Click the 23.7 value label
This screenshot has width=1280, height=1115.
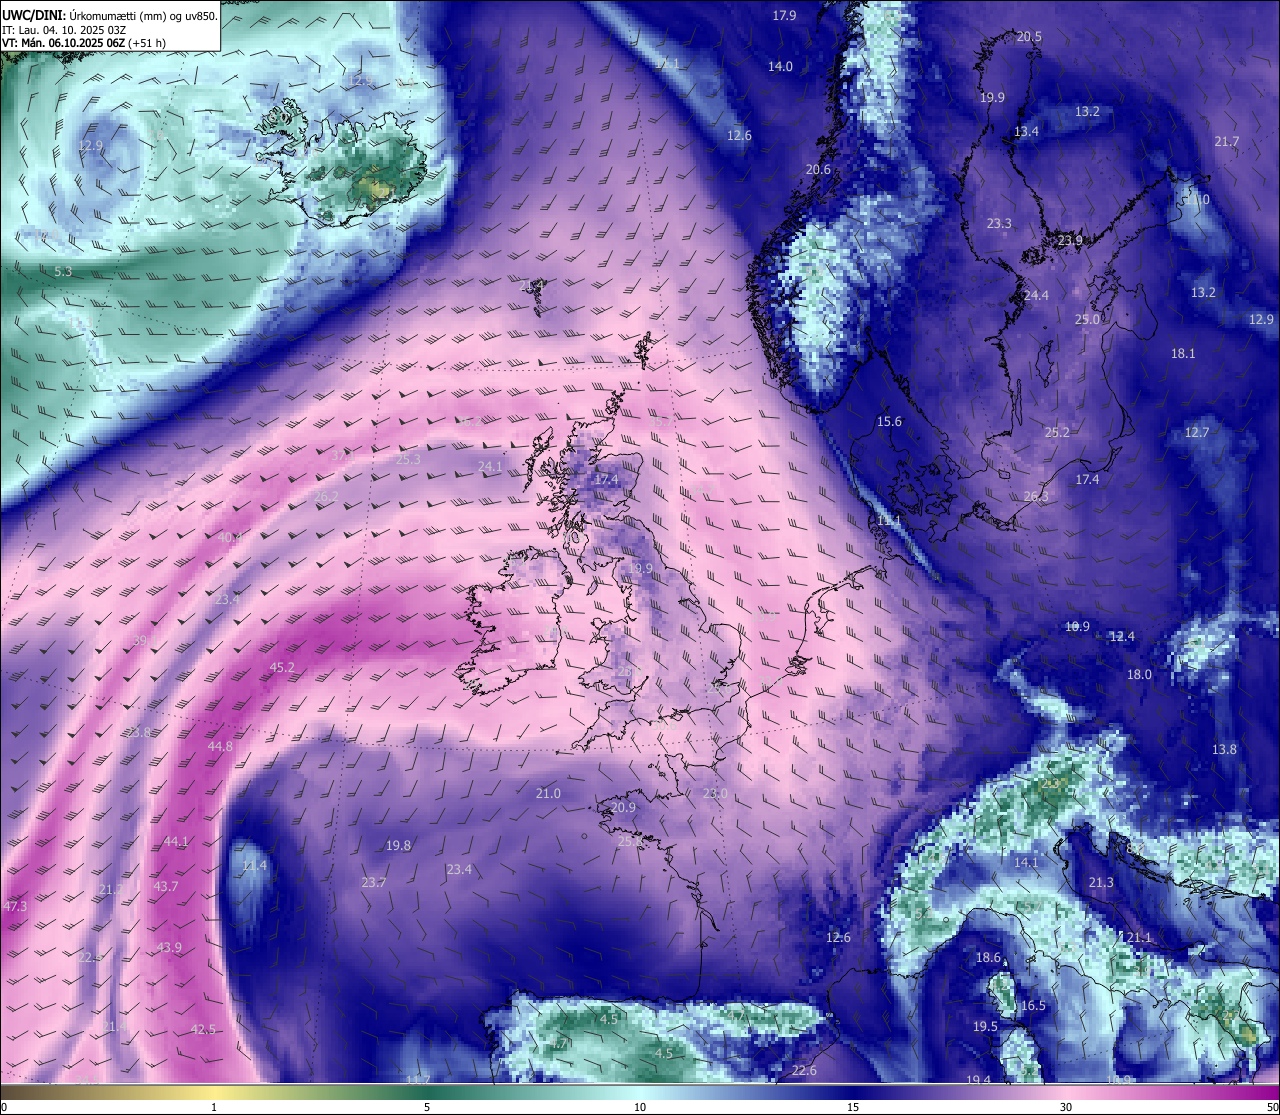click(373, 883)
